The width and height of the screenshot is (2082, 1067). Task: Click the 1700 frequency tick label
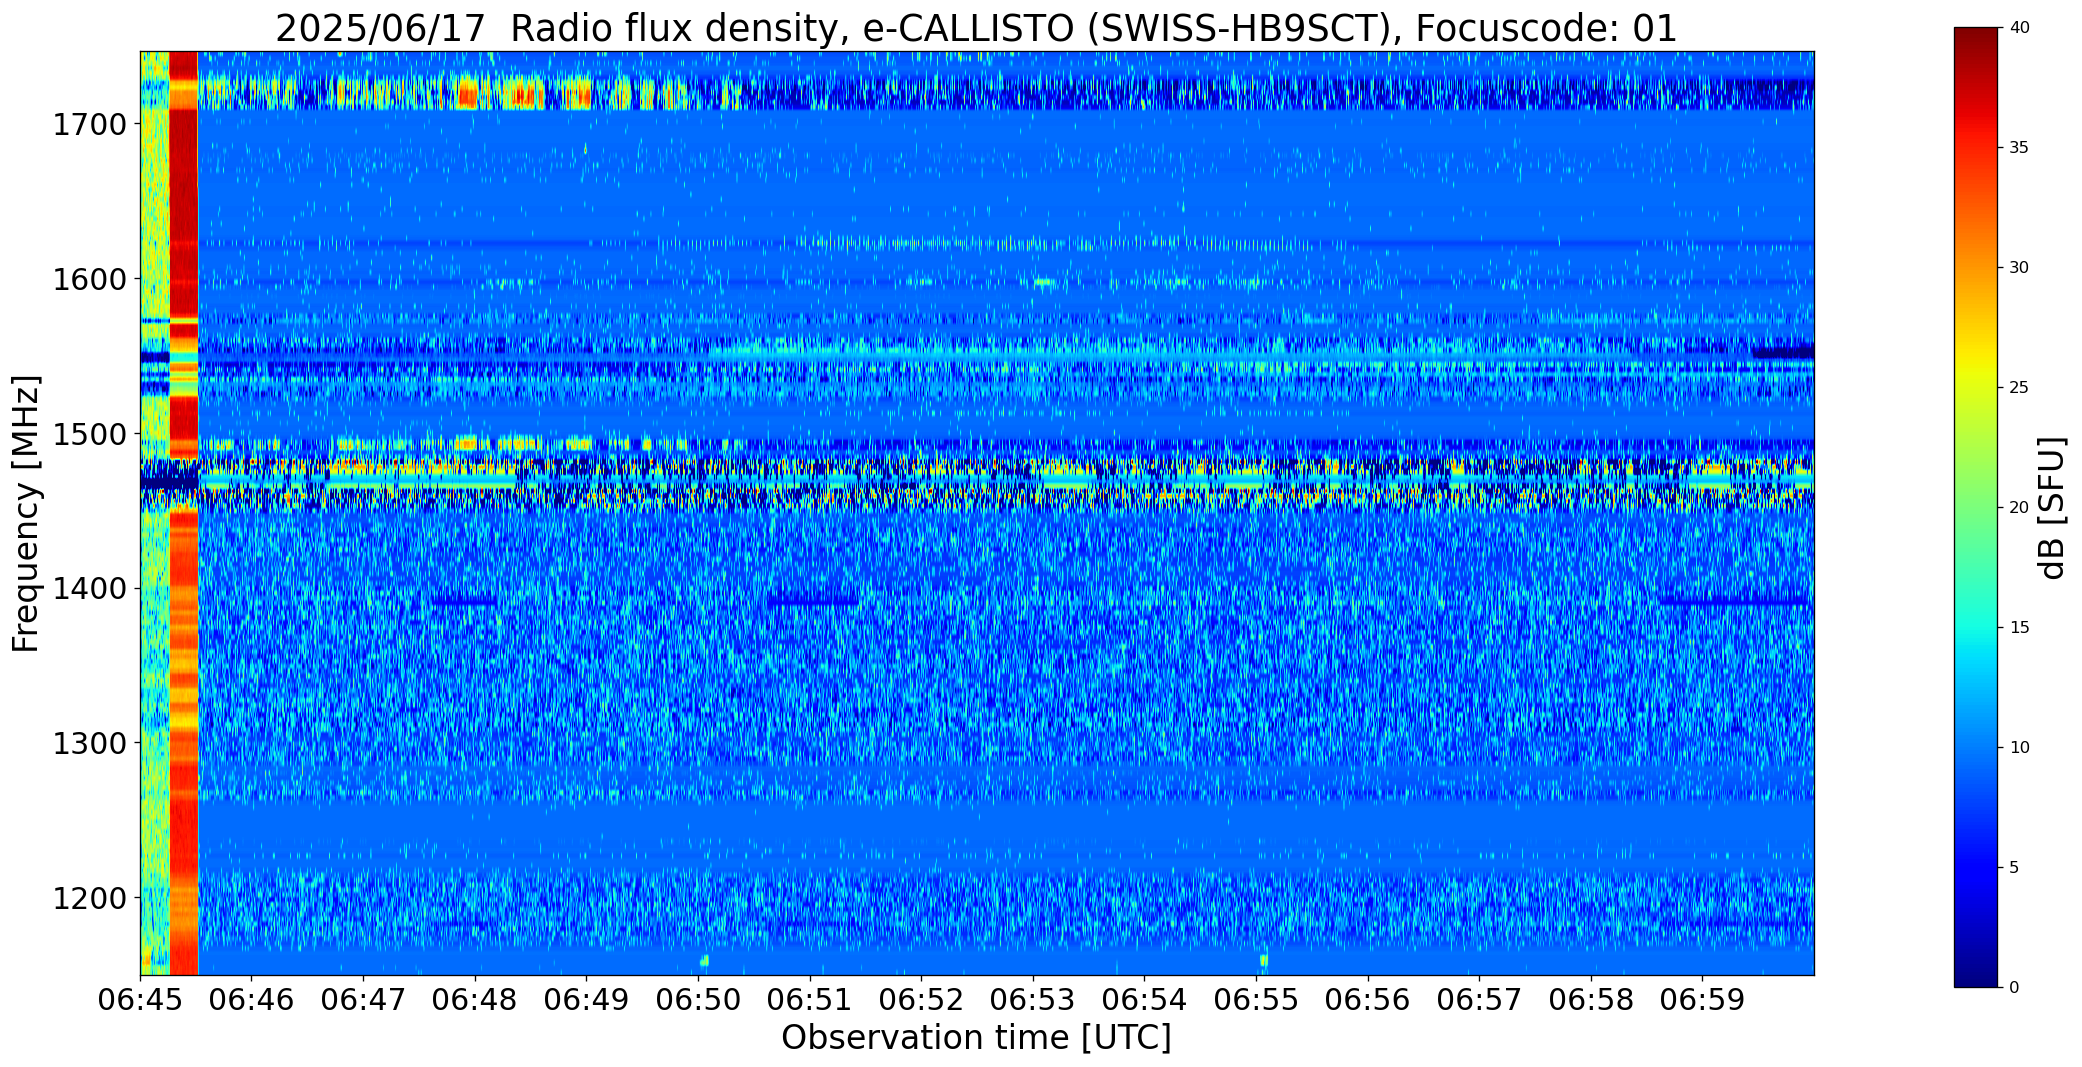[x=89, y=125]
